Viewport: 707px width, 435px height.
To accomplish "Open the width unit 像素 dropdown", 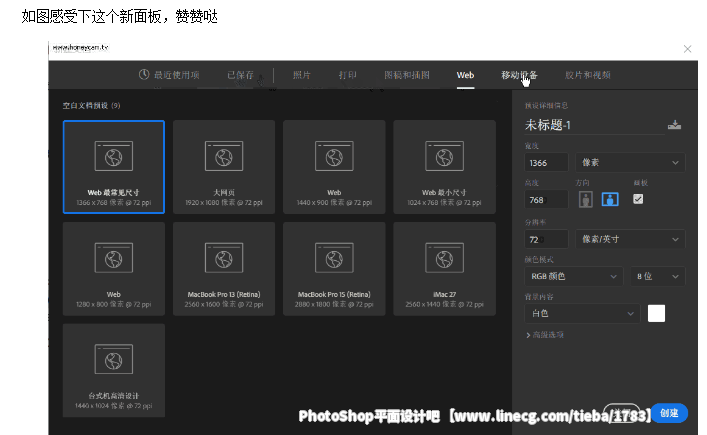I will (630, 163).
